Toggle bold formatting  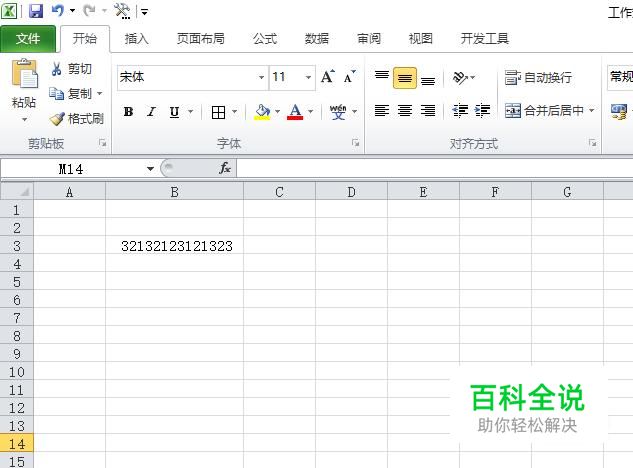click(128, 112)
